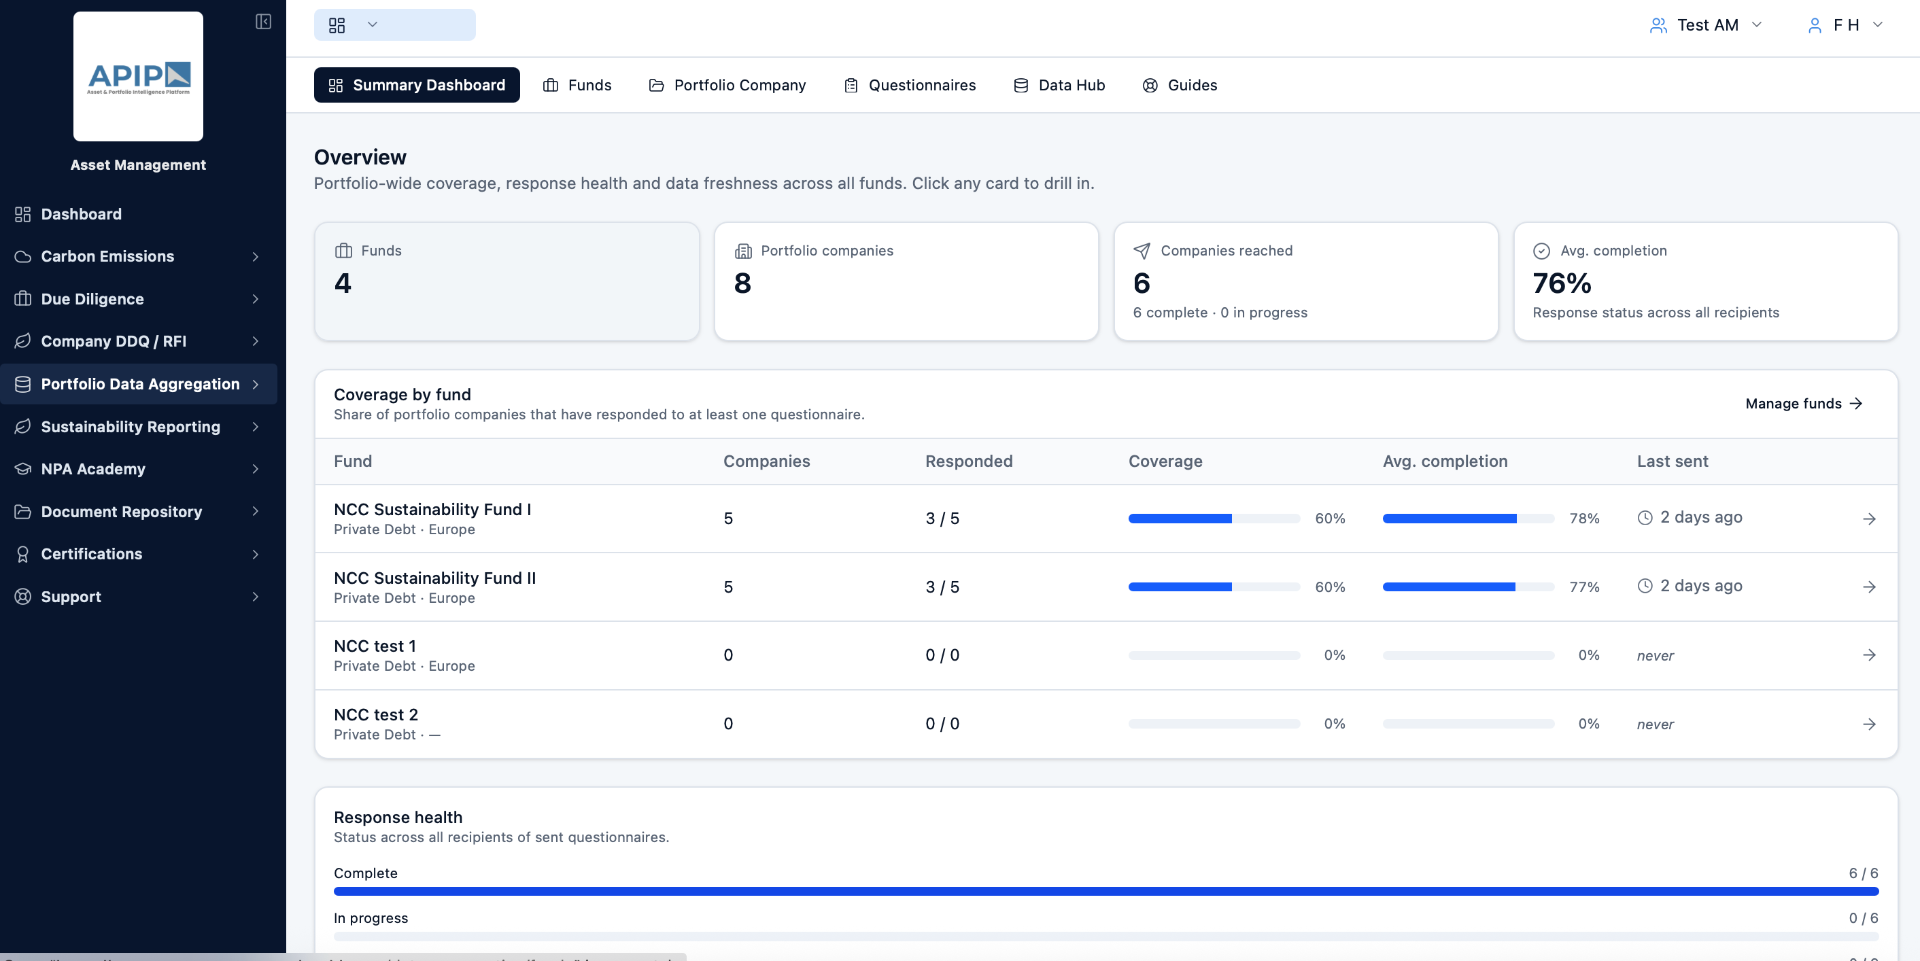Expand the Support chevron
The image size is (1920, 961).
coord(256,597)
